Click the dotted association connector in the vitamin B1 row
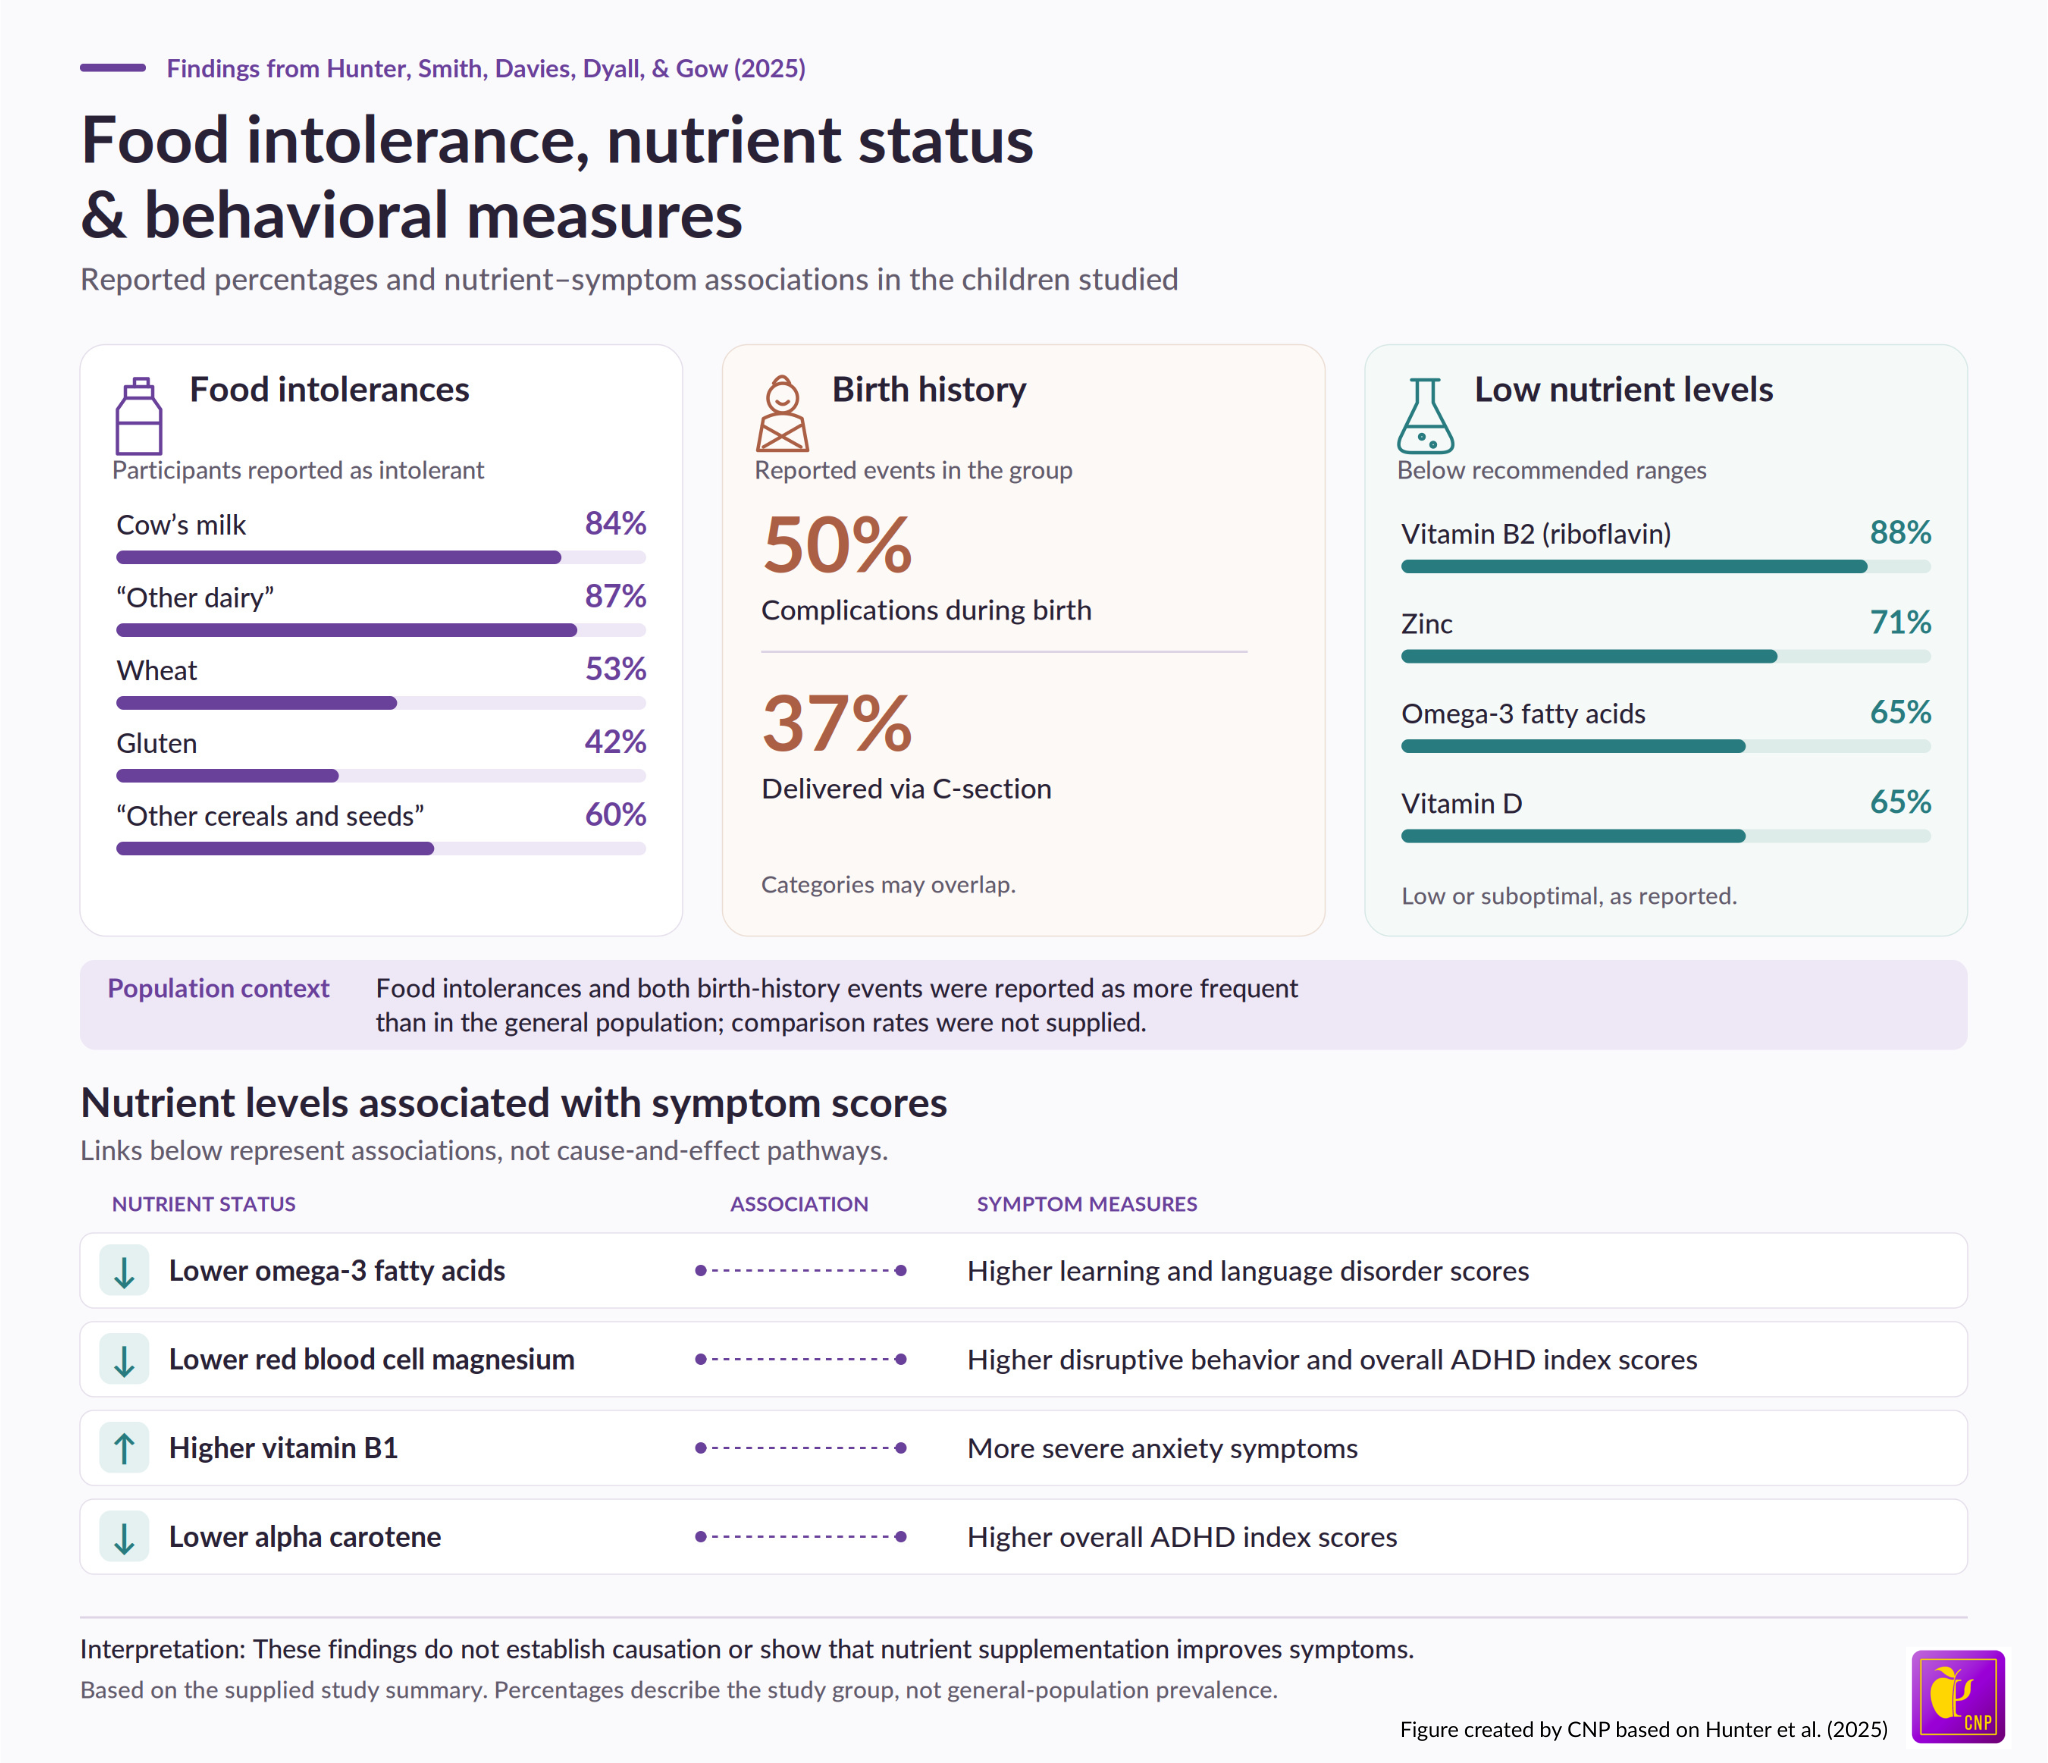The image size is (2048, 1763). tap(801, 1448)
